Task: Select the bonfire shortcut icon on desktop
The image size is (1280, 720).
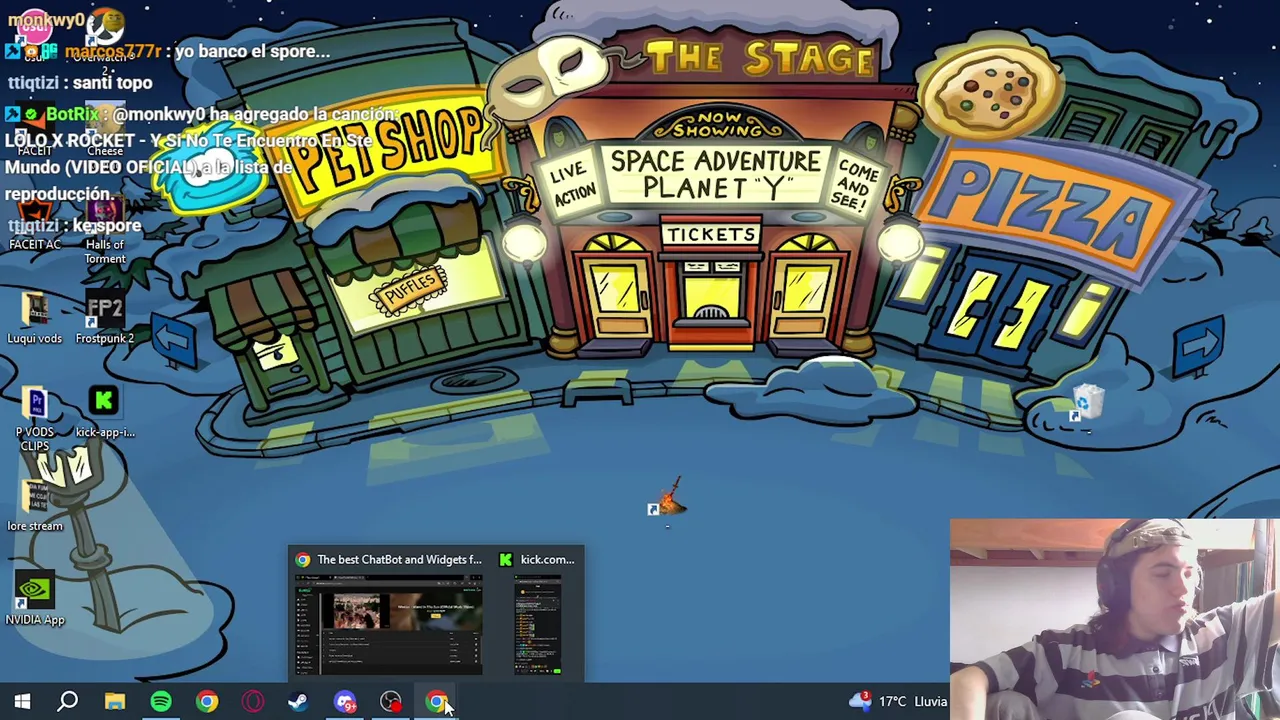Action: pos(667,497)
